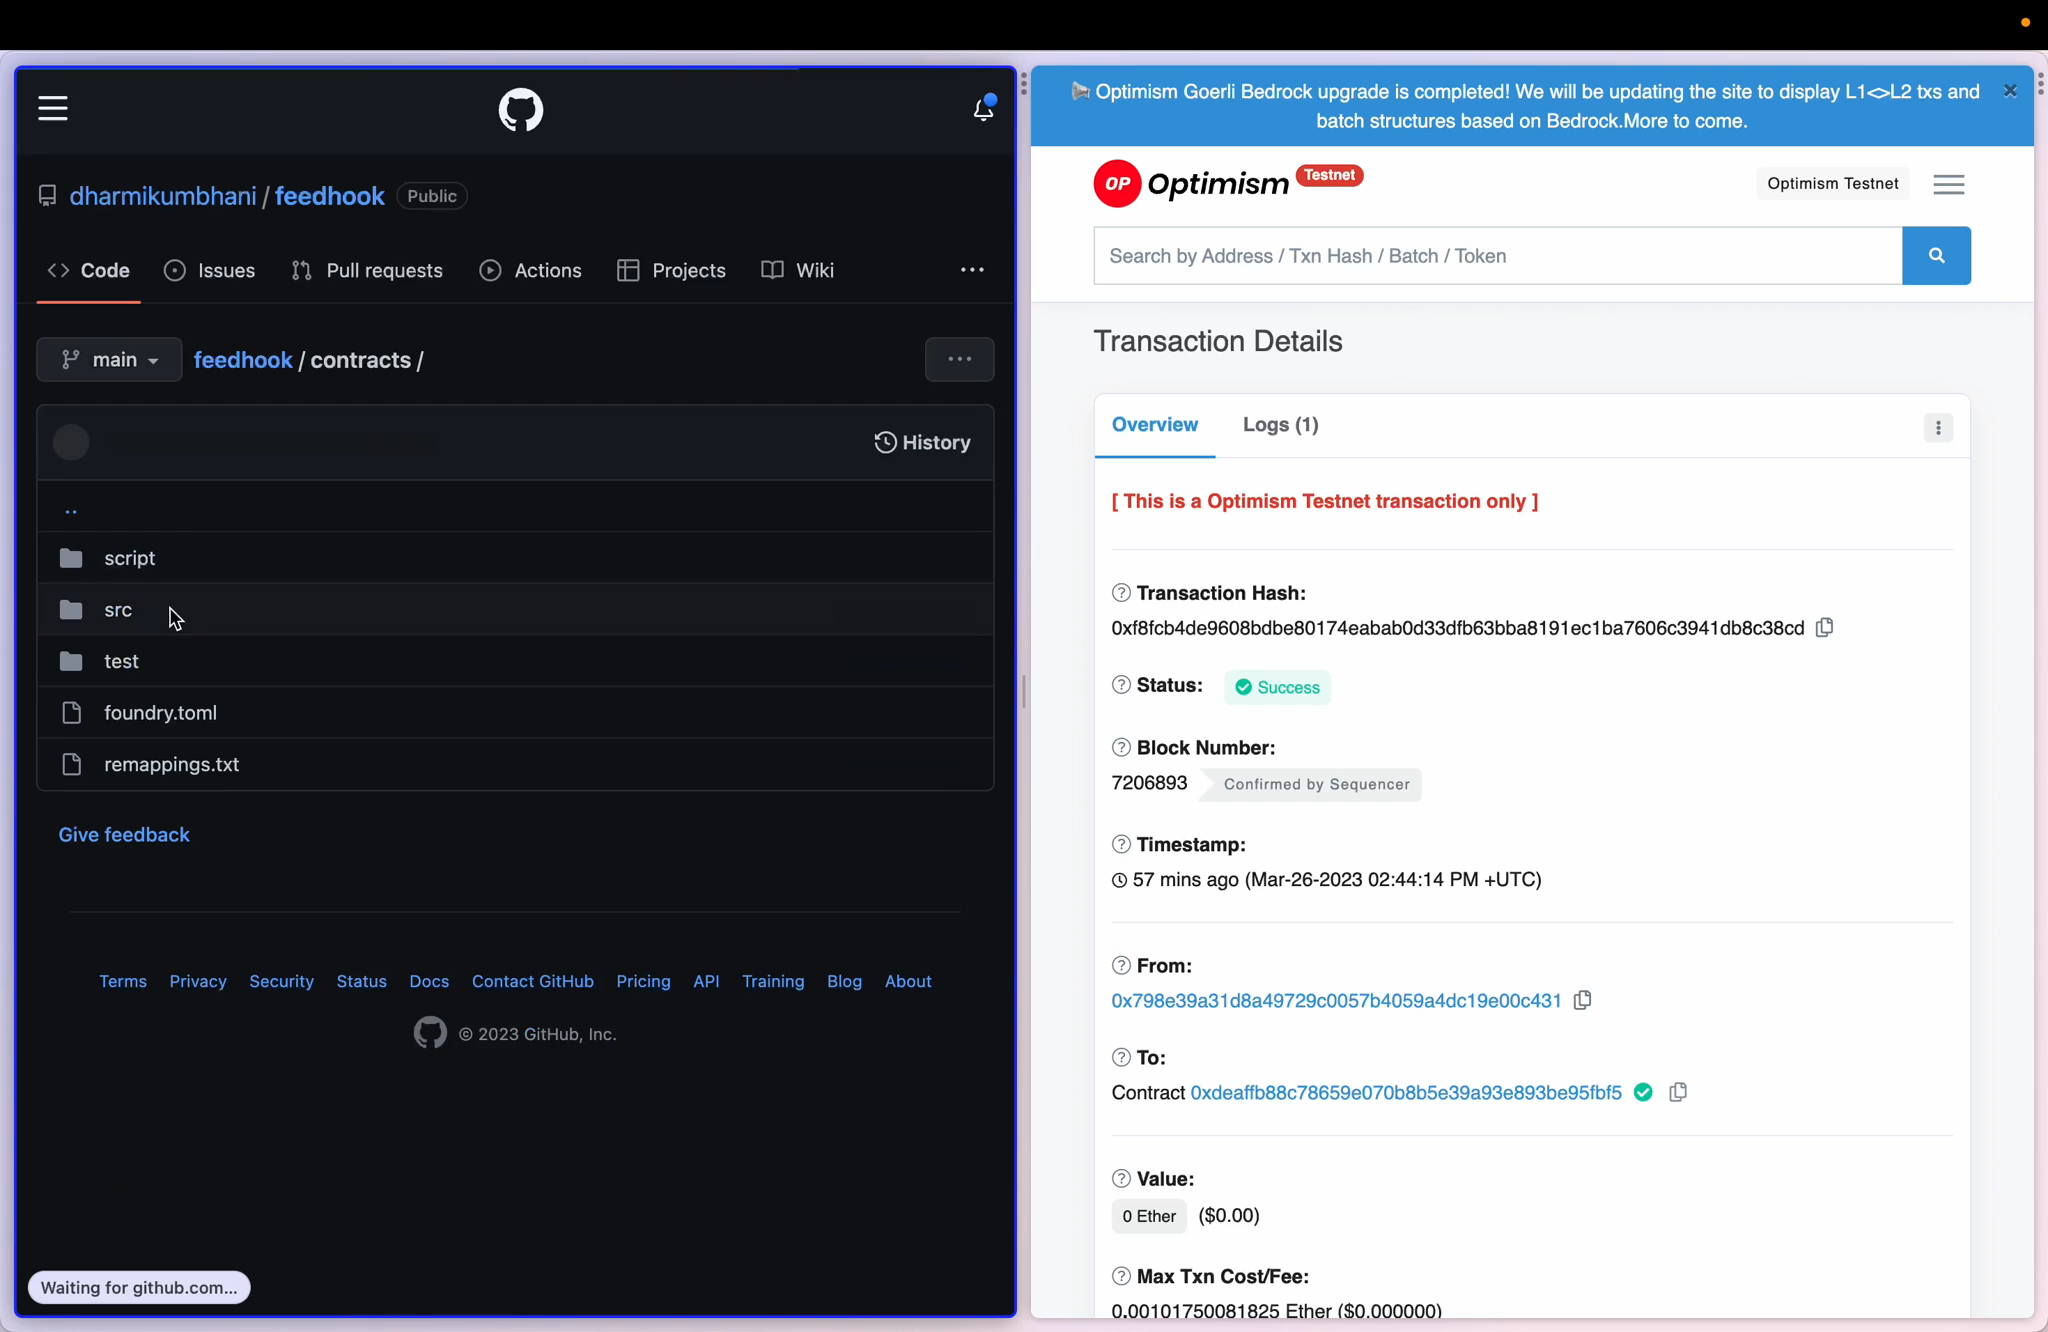Open the contracts folder more options button

pyautogui.click(x=960, y=359)
